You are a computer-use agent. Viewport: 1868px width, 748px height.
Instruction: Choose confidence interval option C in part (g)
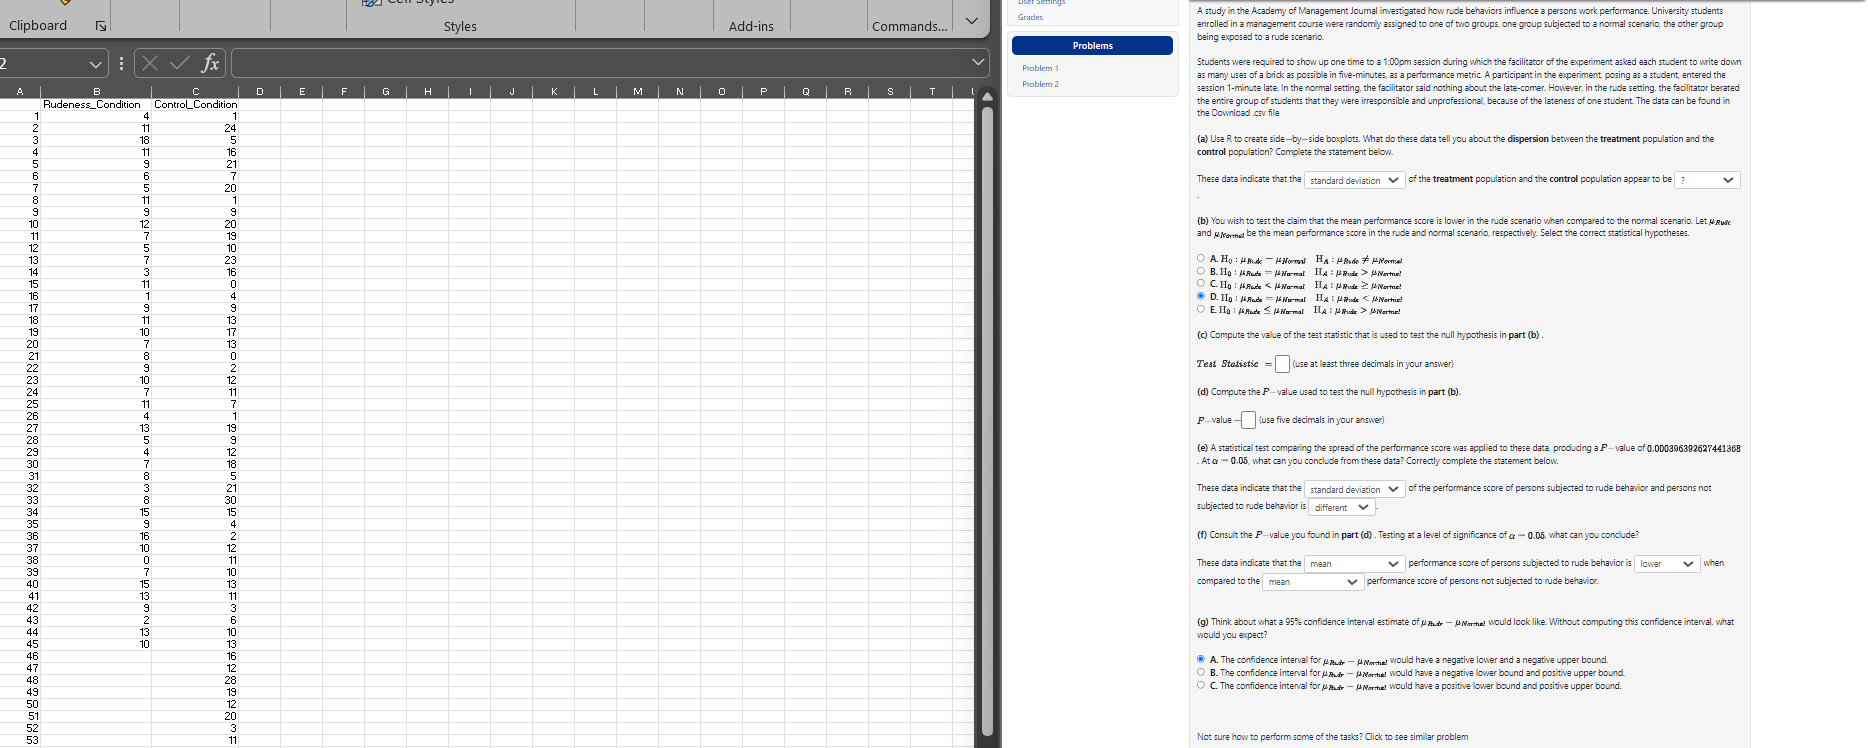click(1201, 685)
